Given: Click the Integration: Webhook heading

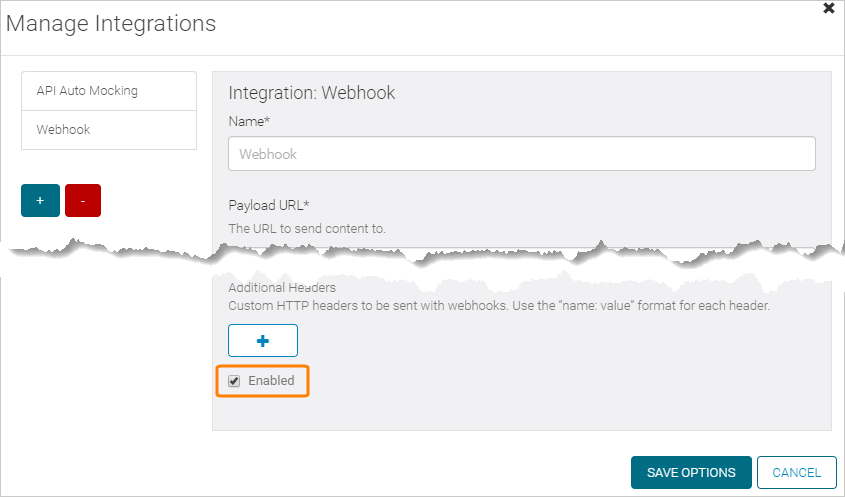Looking at the screenshot, I should coord(312,93).
